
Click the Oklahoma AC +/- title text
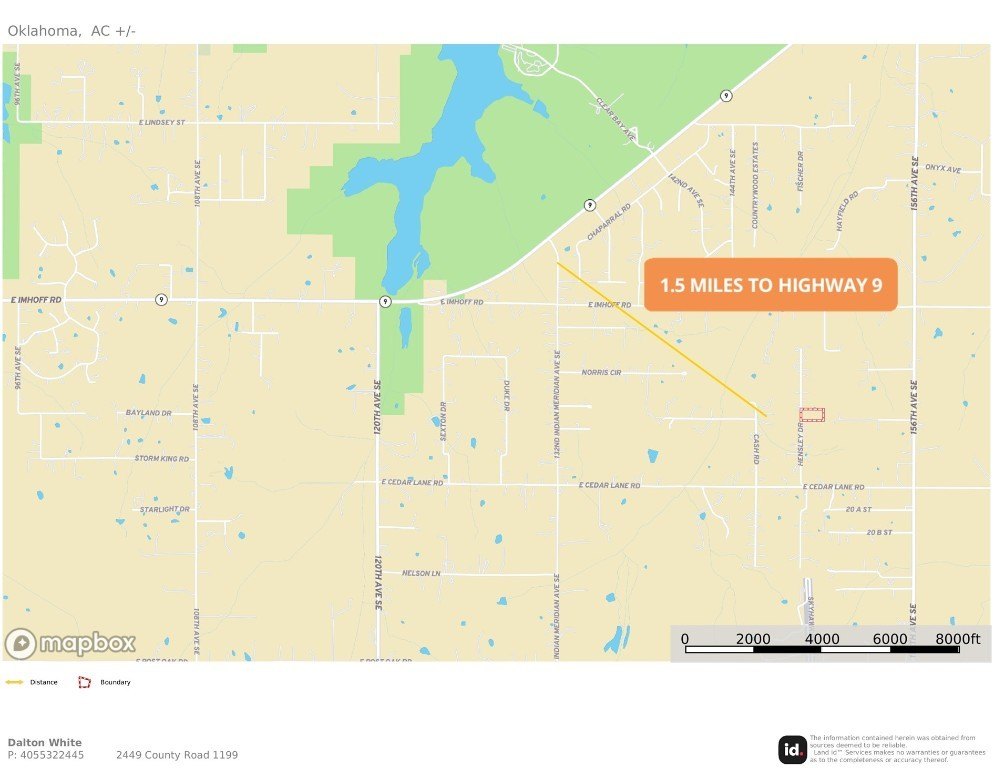[72, 30]
